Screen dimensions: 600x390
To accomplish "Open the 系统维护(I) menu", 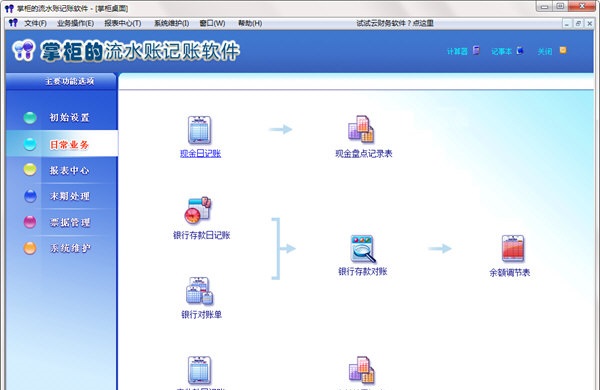I will coord(171,23).
